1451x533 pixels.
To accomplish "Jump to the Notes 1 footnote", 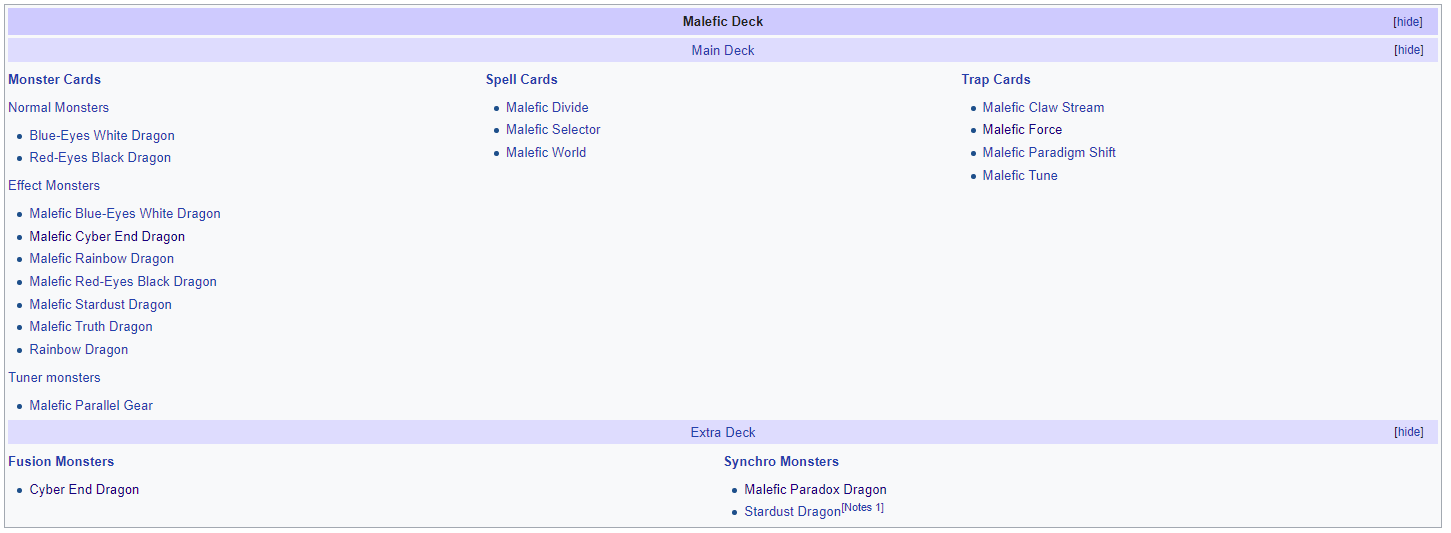I will [862, 508].
